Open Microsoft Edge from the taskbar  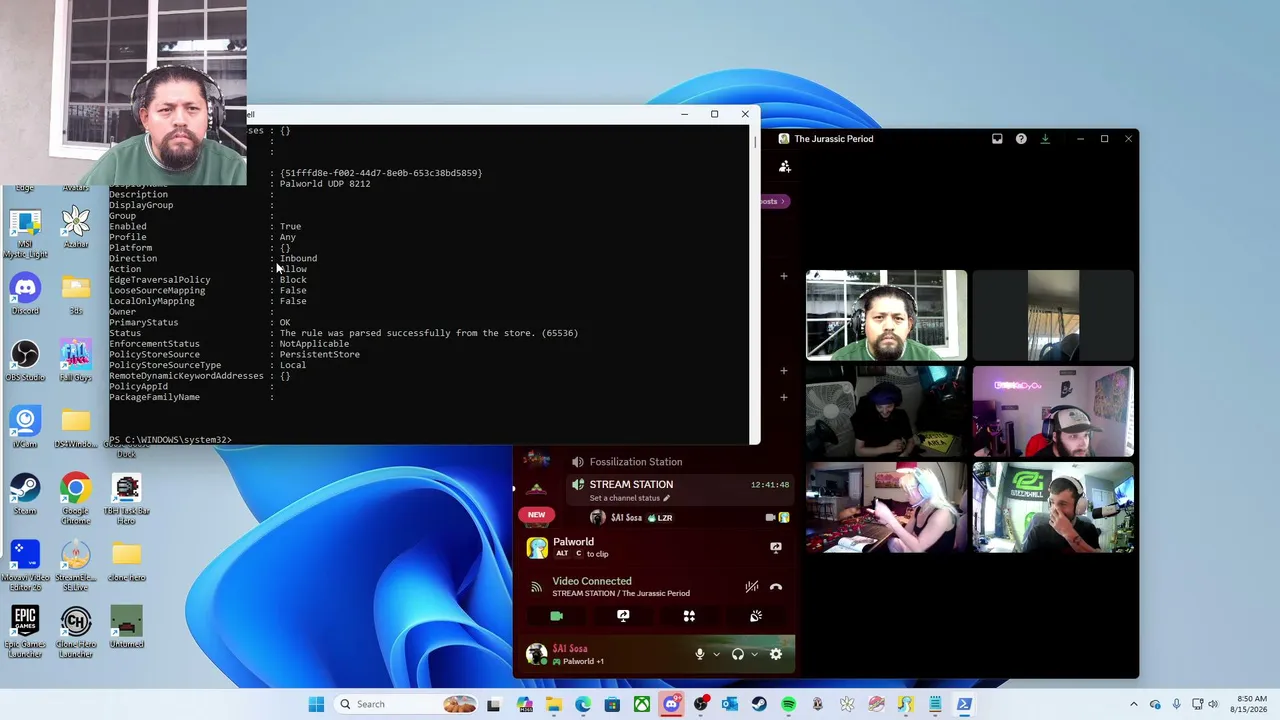click(583, 704)
